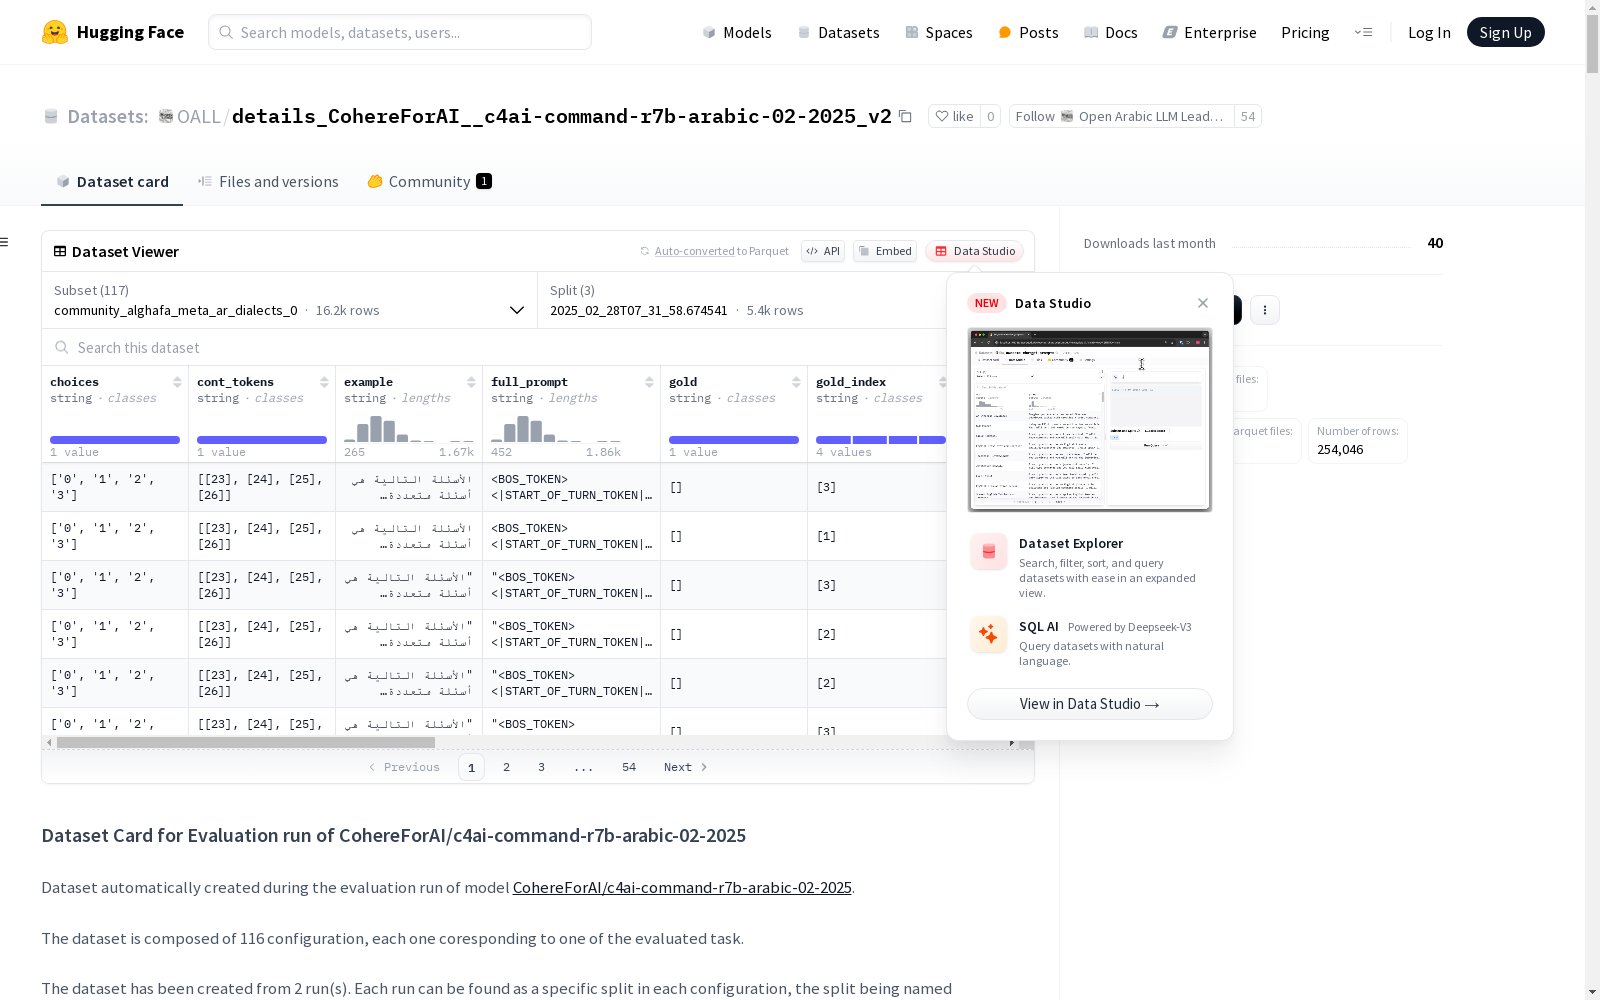Viewport: 1600px width, 1000px height.
Task: Open the Models page
Action: [x=737, y=32]
